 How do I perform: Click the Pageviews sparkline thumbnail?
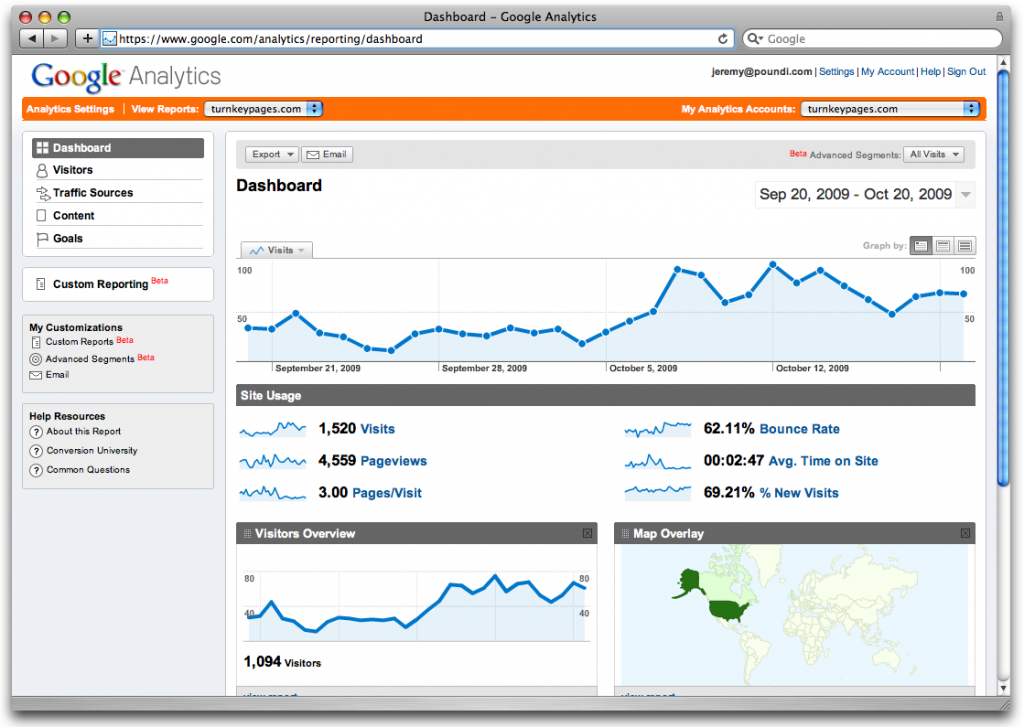point(272,461)
